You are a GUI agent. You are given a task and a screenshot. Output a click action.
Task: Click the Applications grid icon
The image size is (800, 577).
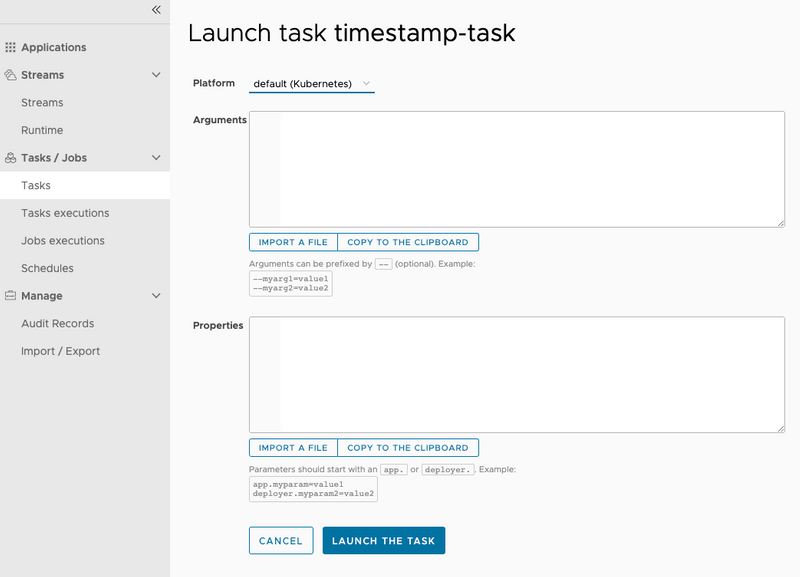(x=12, y=47)
